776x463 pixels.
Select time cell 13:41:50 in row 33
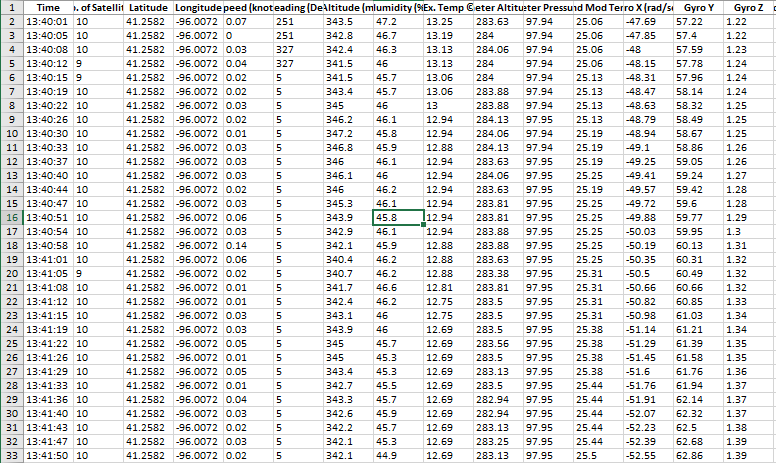(x=47, y=455)
